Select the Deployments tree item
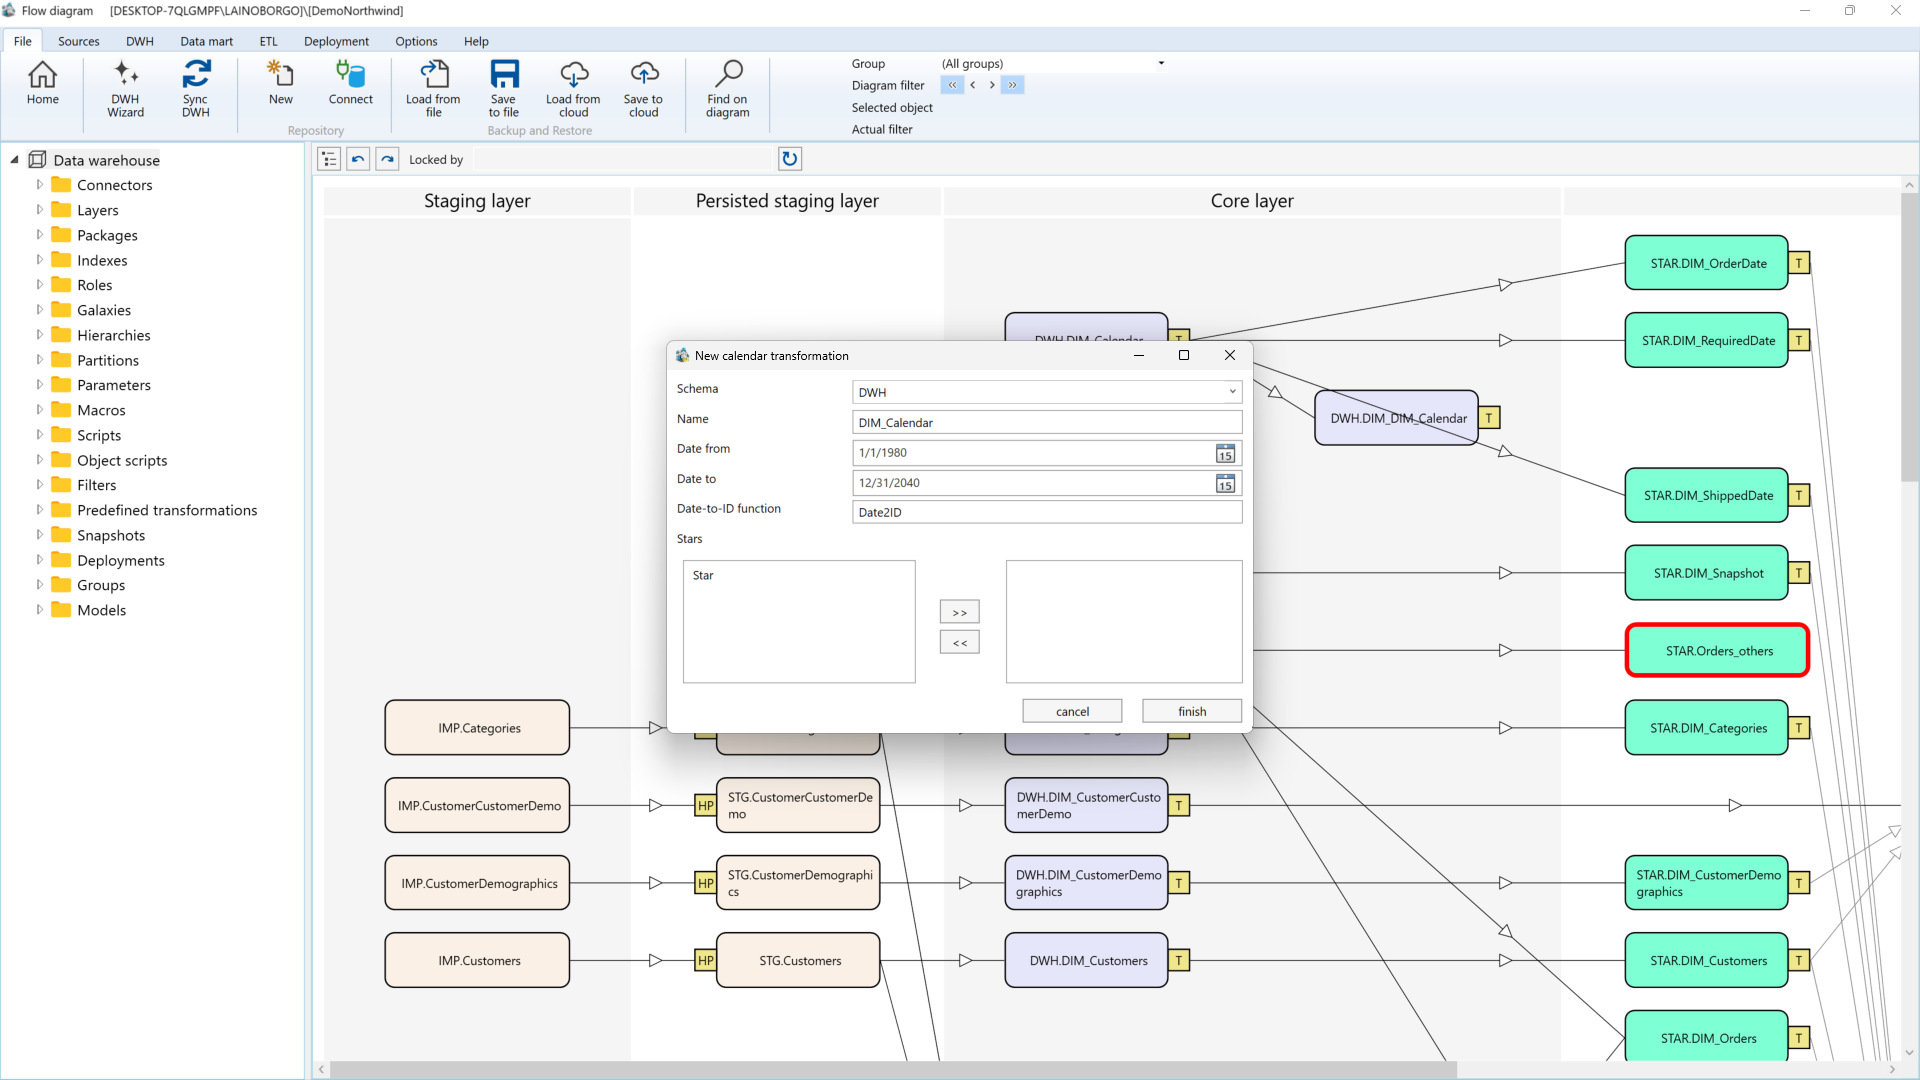The height and width of the screenshot is (1080, 1920). [121, 560]
